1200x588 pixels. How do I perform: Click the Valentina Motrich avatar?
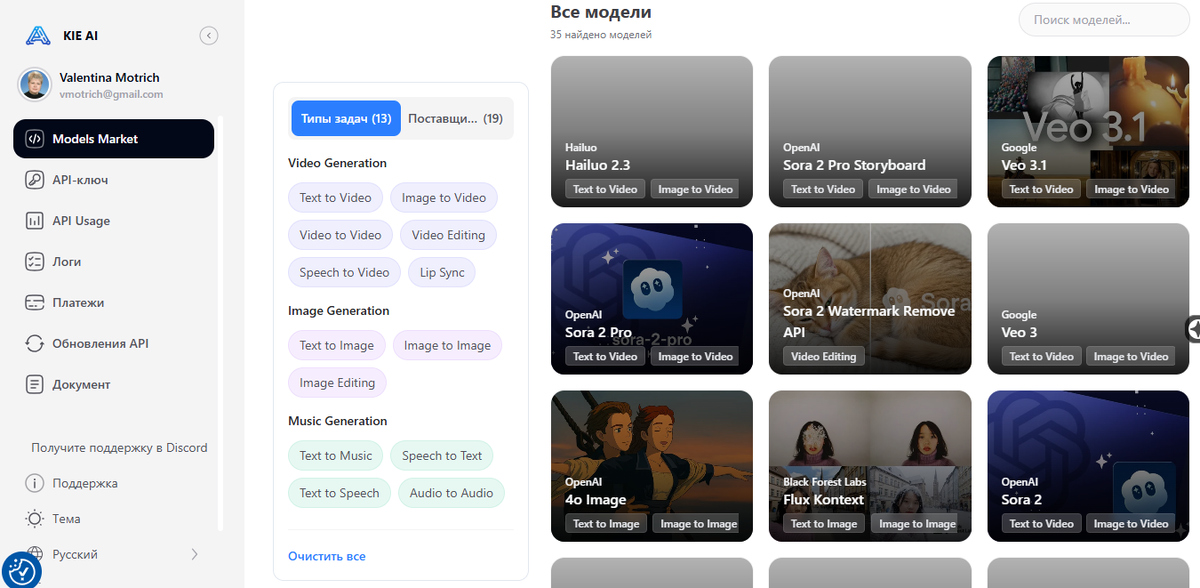35,84
